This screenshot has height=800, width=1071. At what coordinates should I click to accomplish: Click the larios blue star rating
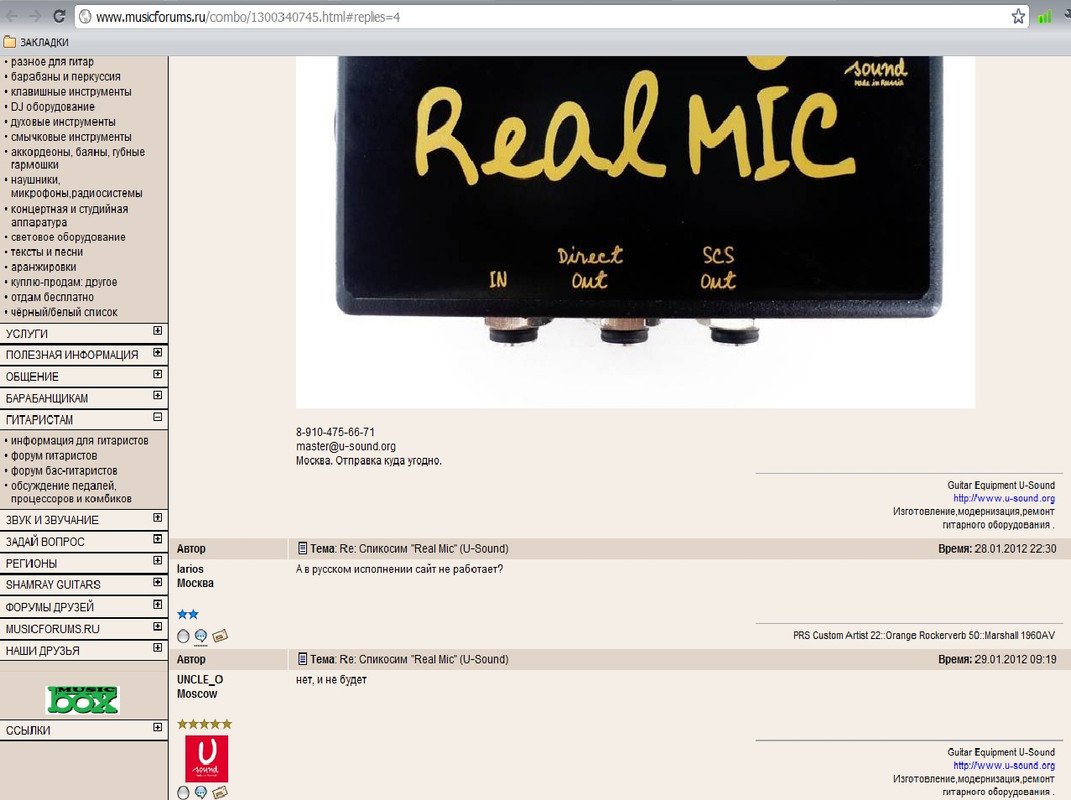(x=188, y=614)
